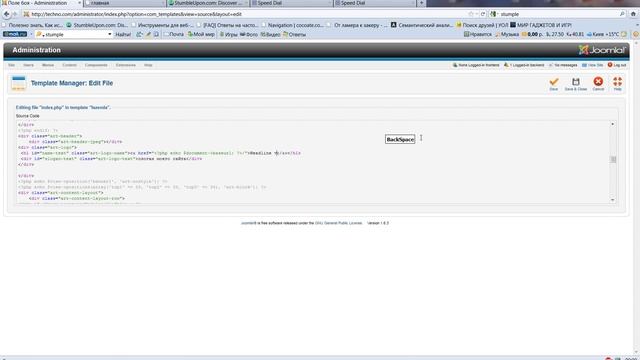Screen dimensions: 640x360
Task: Click the None Logged-in frontend status
Action: click(476, 65)
